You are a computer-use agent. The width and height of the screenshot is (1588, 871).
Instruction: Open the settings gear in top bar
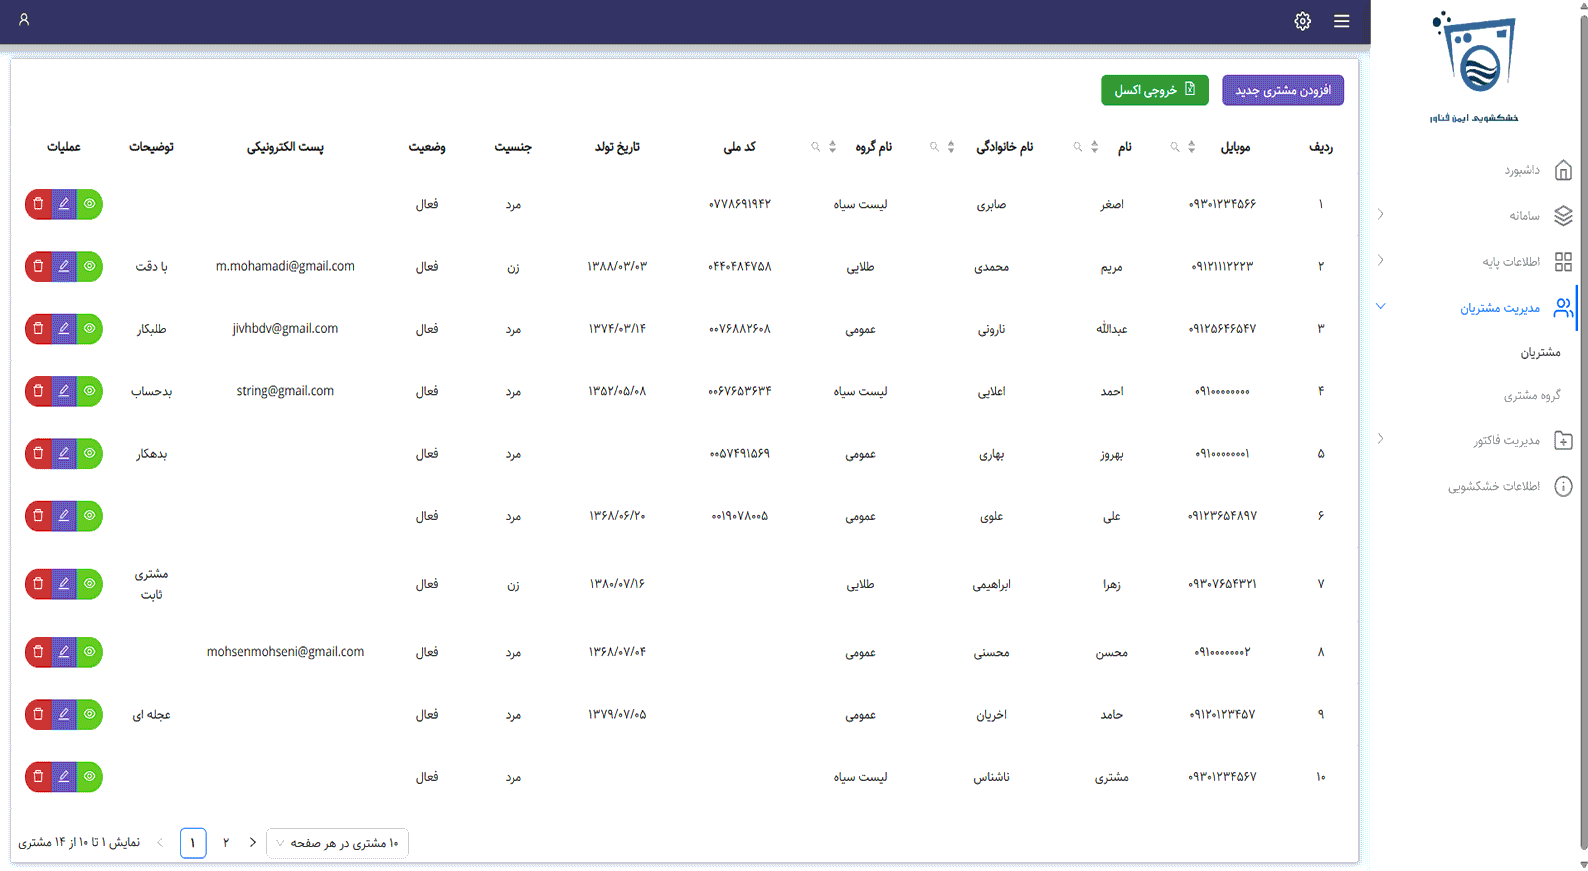coord(1302,21)
